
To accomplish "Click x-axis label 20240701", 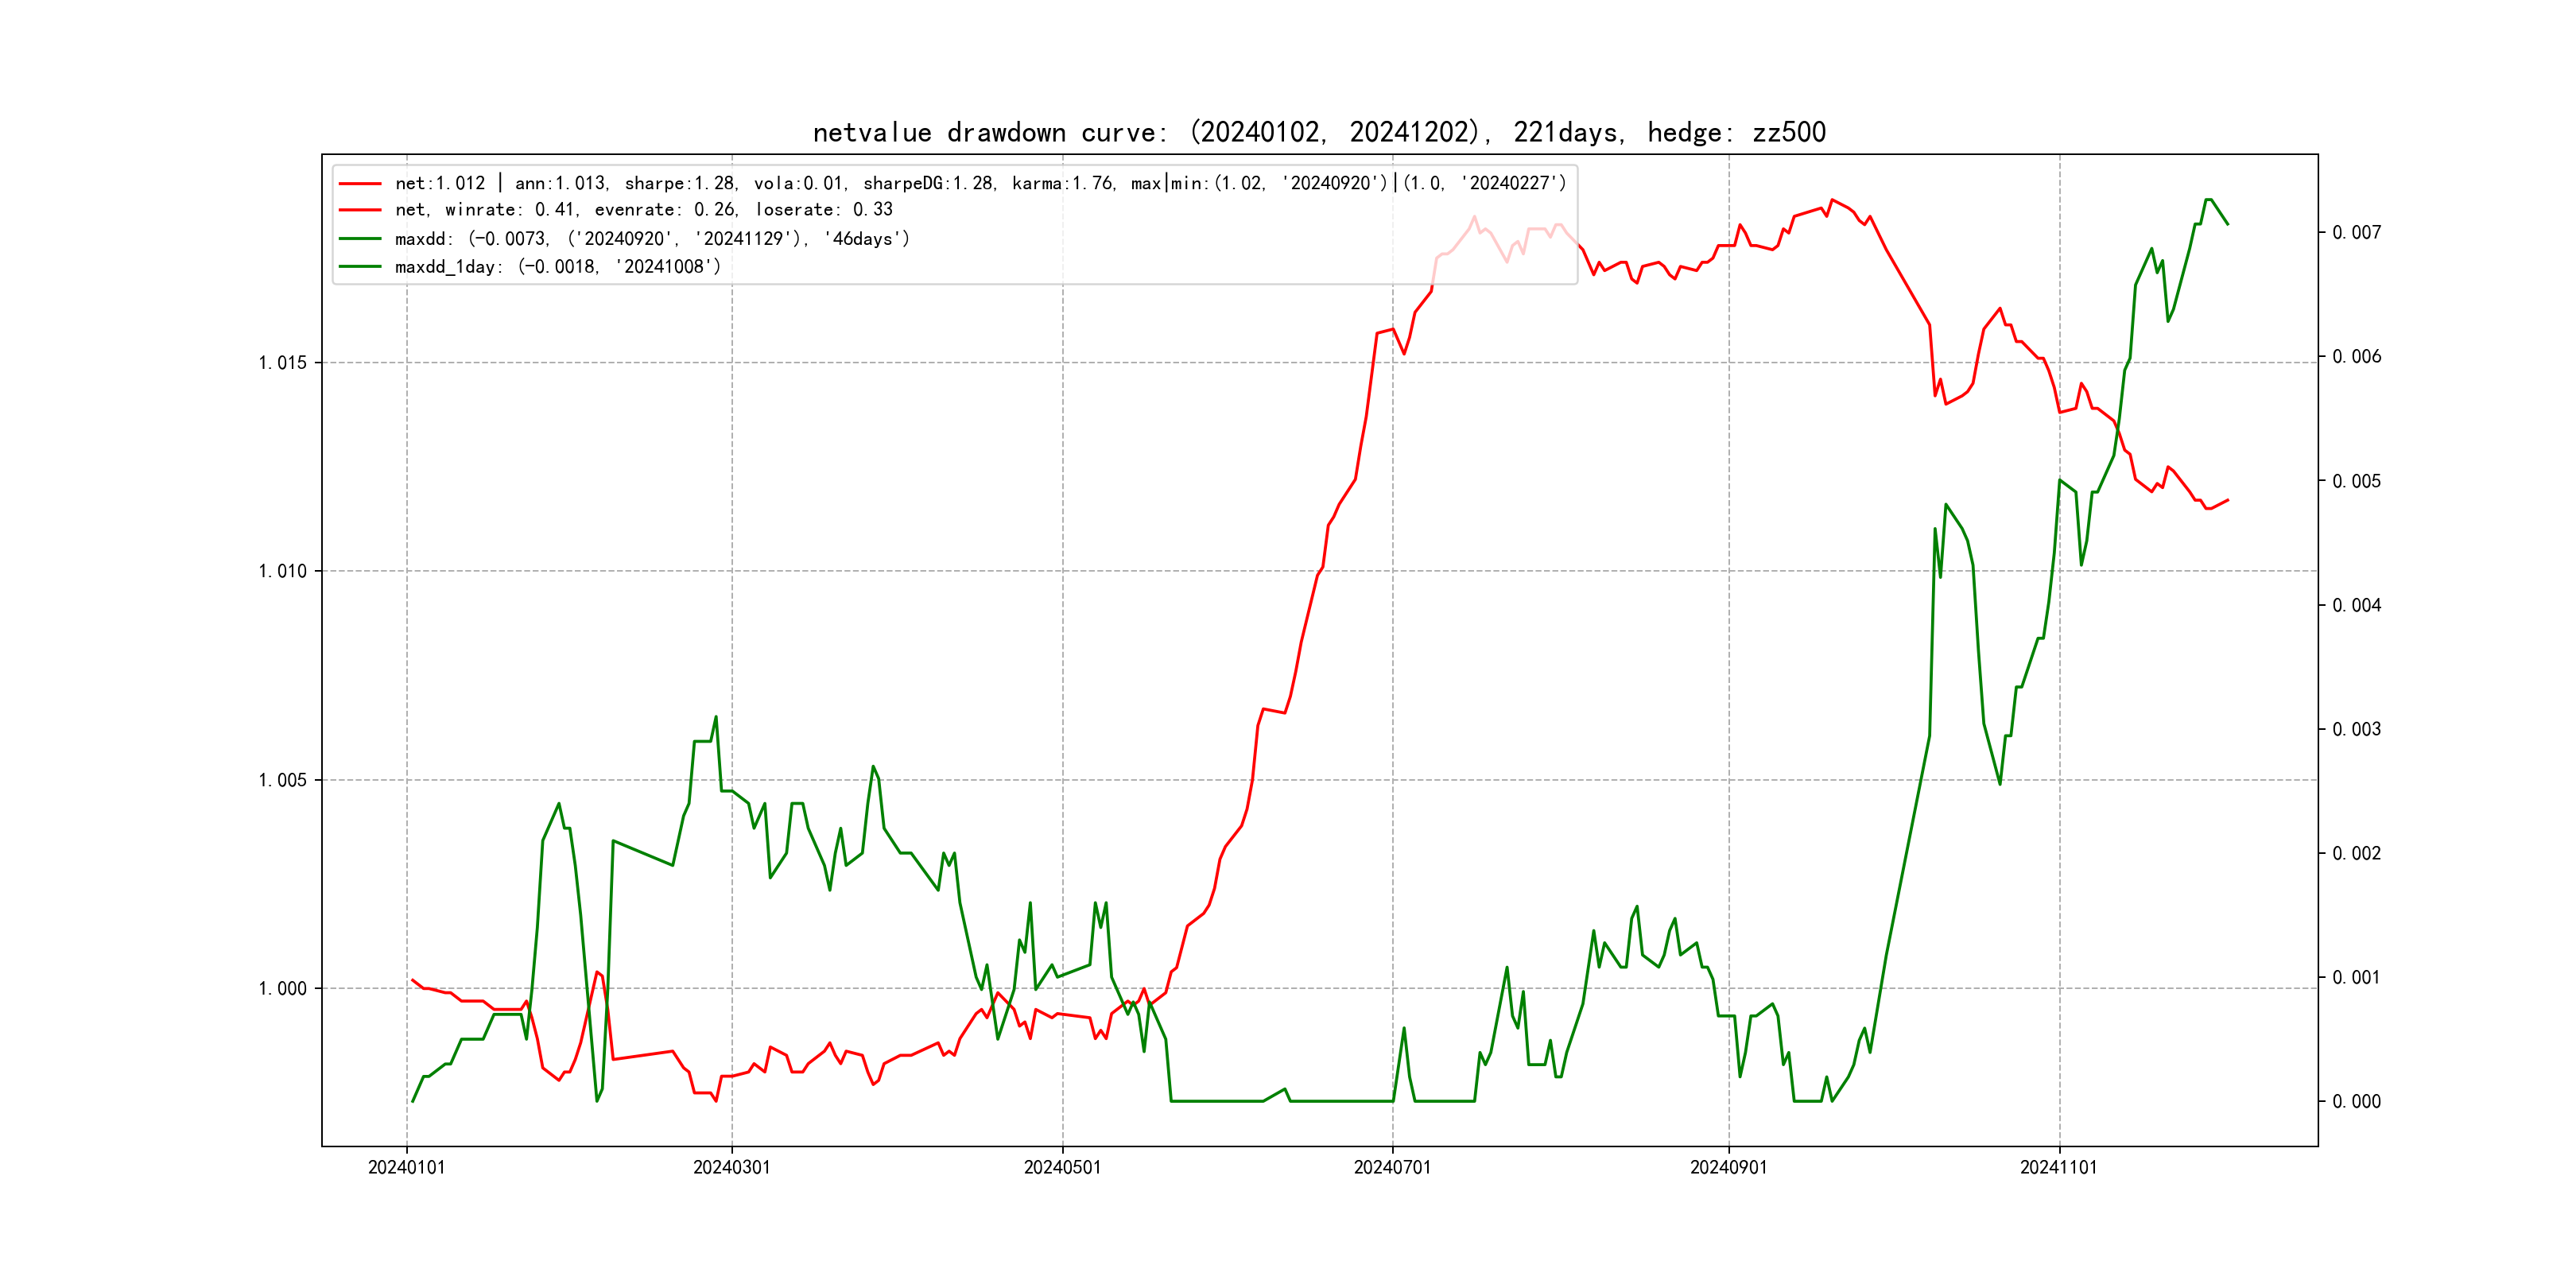I will (1392, 1167).
